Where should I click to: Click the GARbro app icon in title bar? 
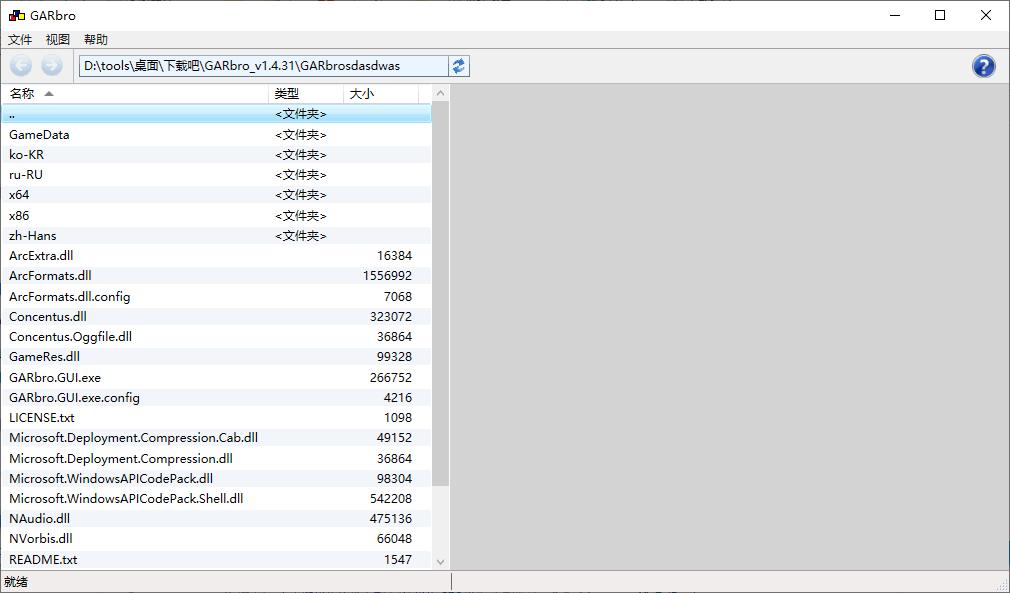pyautogui.click(x=17, y=15)
